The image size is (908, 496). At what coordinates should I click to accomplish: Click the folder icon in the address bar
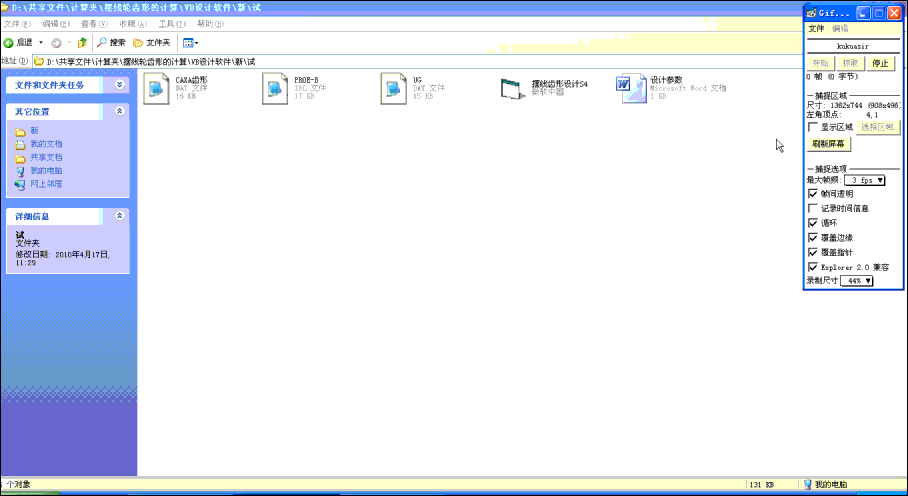pyautogui.click(x=39, y=61)
